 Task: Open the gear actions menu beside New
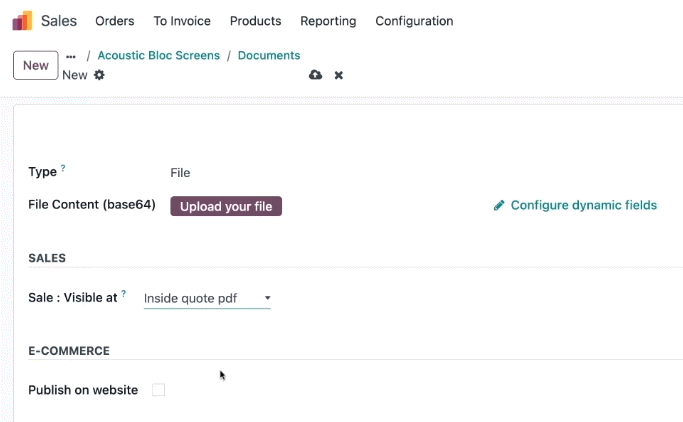[x=99, y=75]
